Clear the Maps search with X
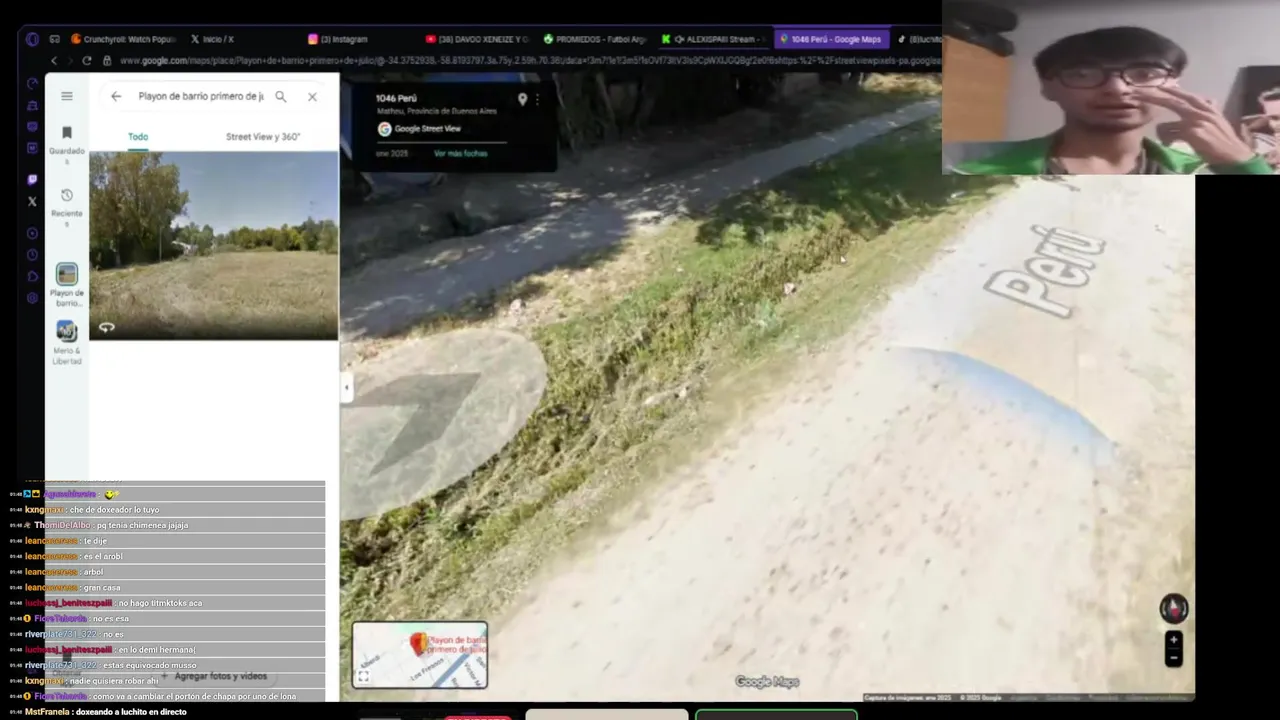Viewport: 1280px width, 720px height. coord(312,96)
